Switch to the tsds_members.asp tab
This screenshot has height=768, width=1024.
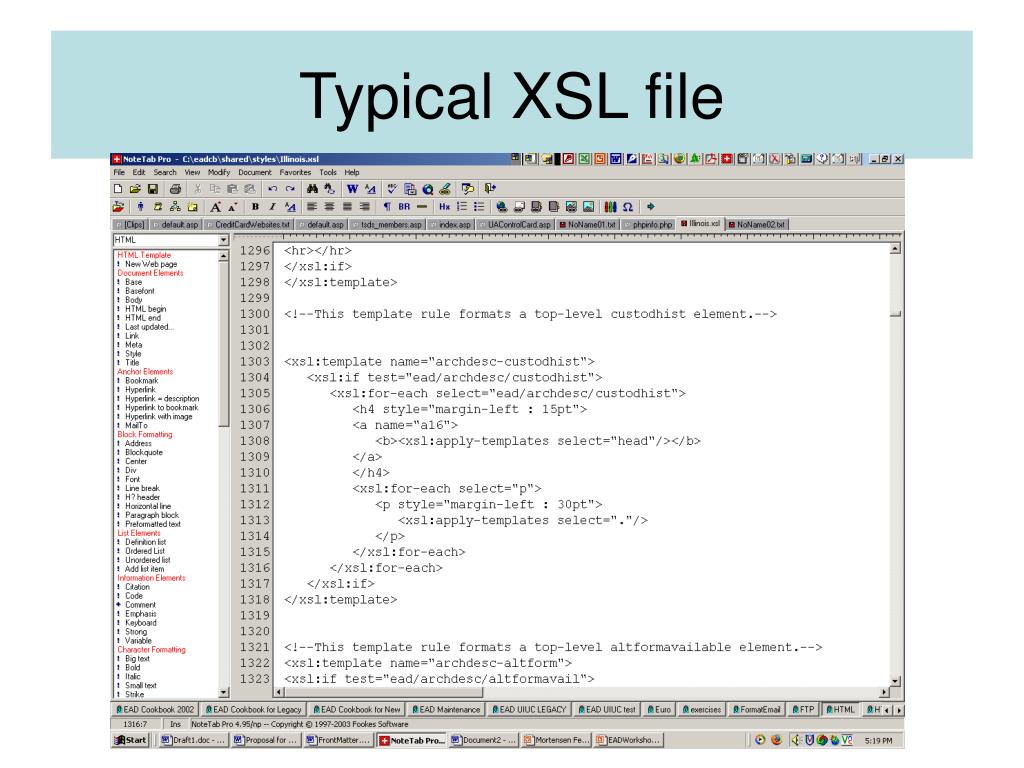pos(386,225)
